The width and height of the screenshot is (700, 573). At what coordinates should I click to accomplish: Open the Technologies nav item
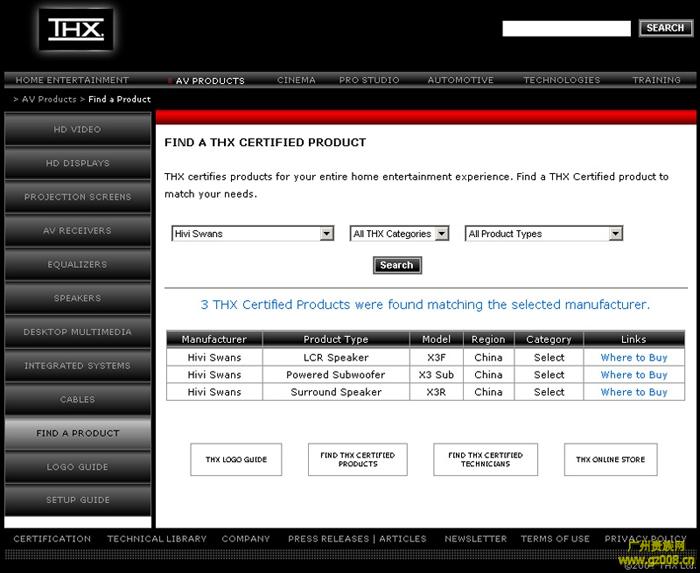[562, 80]
